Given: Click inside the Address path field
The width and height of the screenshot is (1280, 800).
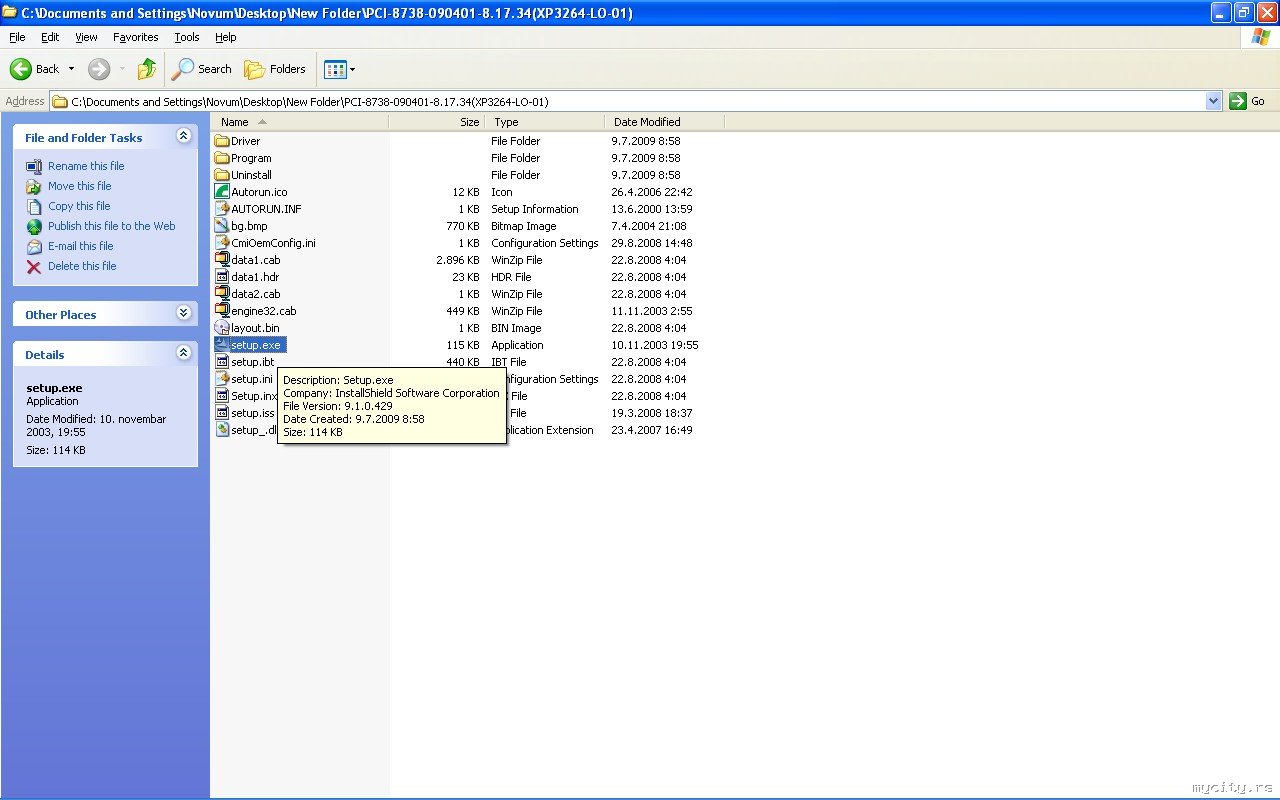Looking at the screenshot, I should (x=636, y=101).
